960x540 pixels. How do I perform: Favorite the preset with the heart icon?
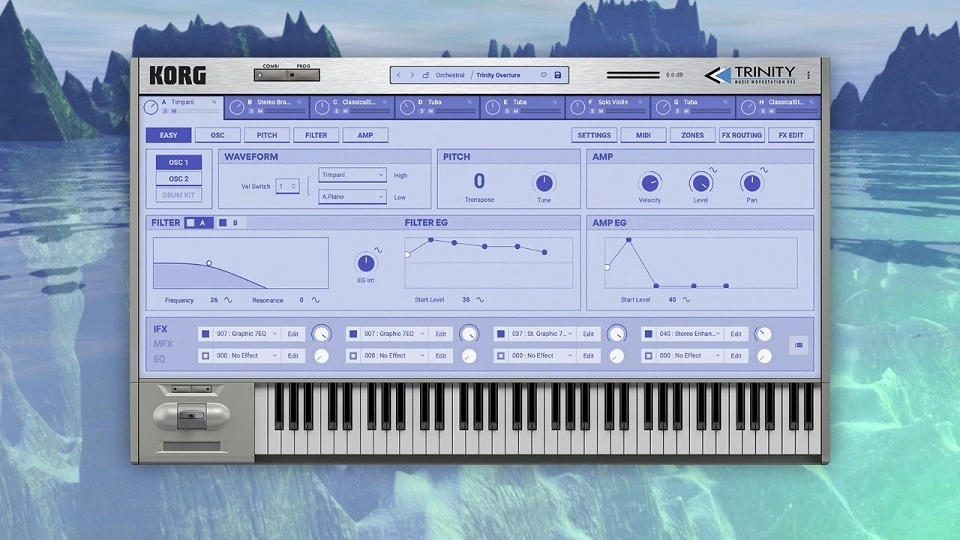click(x=544, y=75)
